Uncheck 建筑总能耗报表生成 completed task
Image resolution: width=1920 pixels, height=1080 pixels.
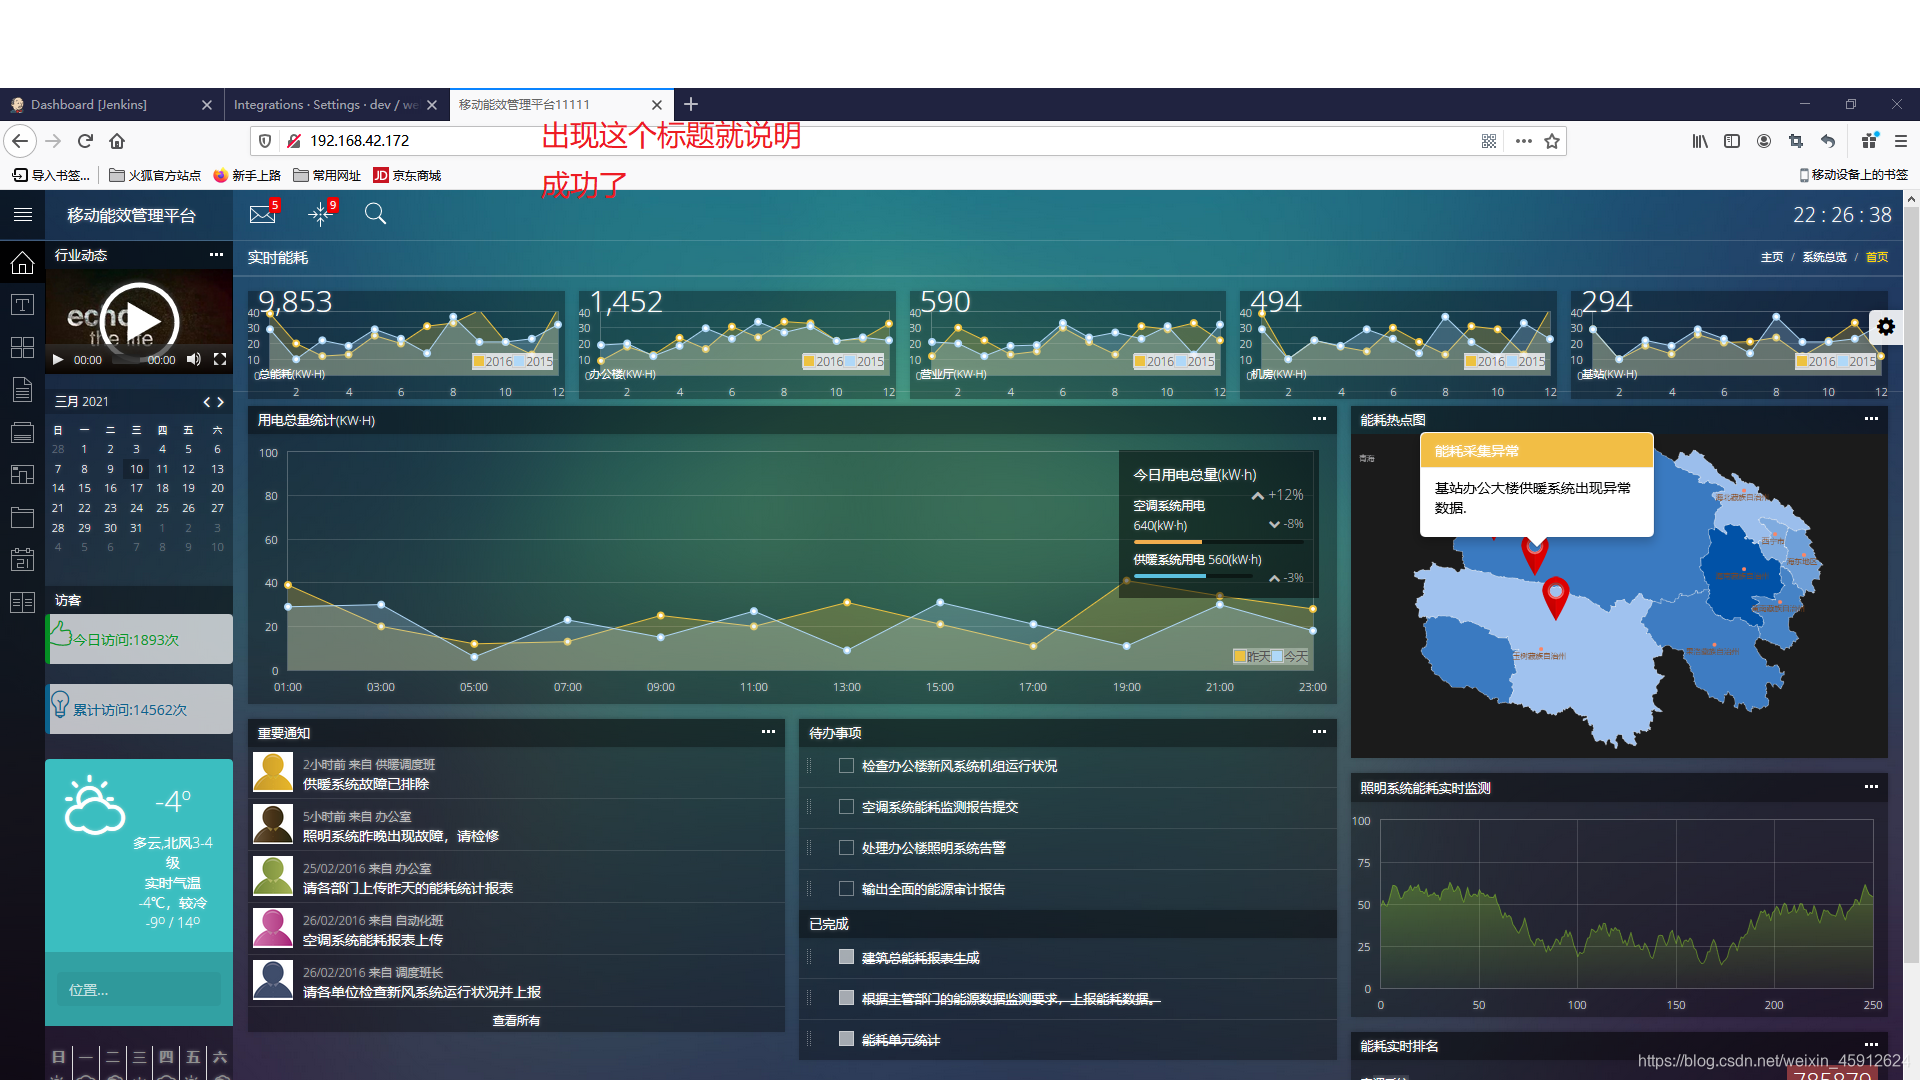pyautogui.click(x=846, y=957)
